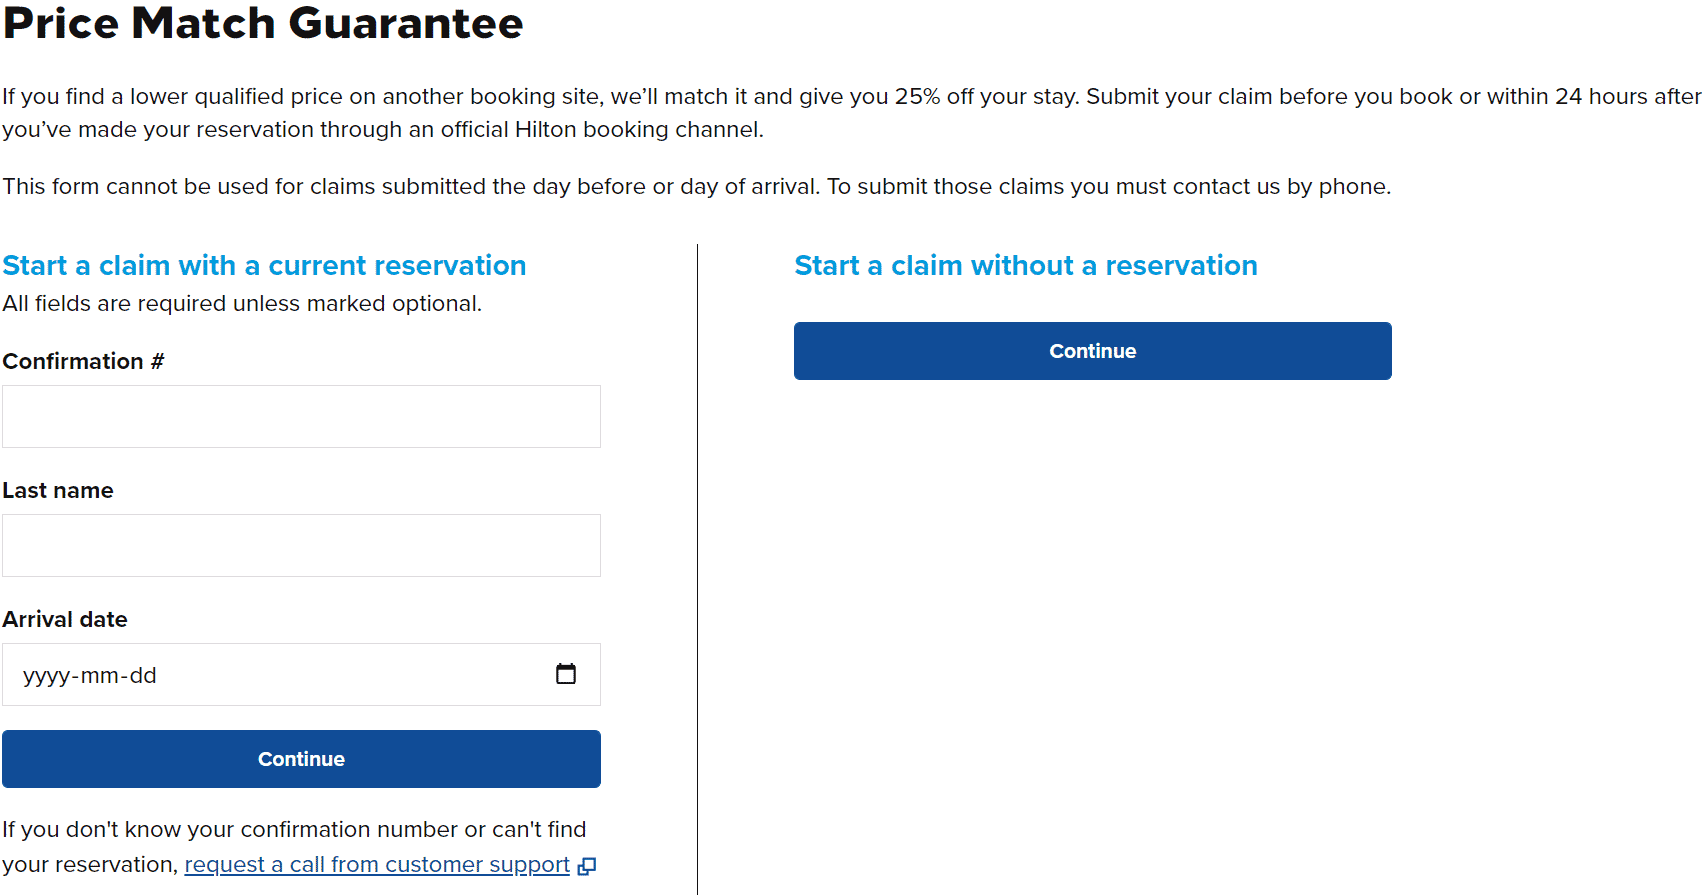The image size is (1707, 895).
Task: Open the calendar picker in Arrival date
Action: point(566,674)
